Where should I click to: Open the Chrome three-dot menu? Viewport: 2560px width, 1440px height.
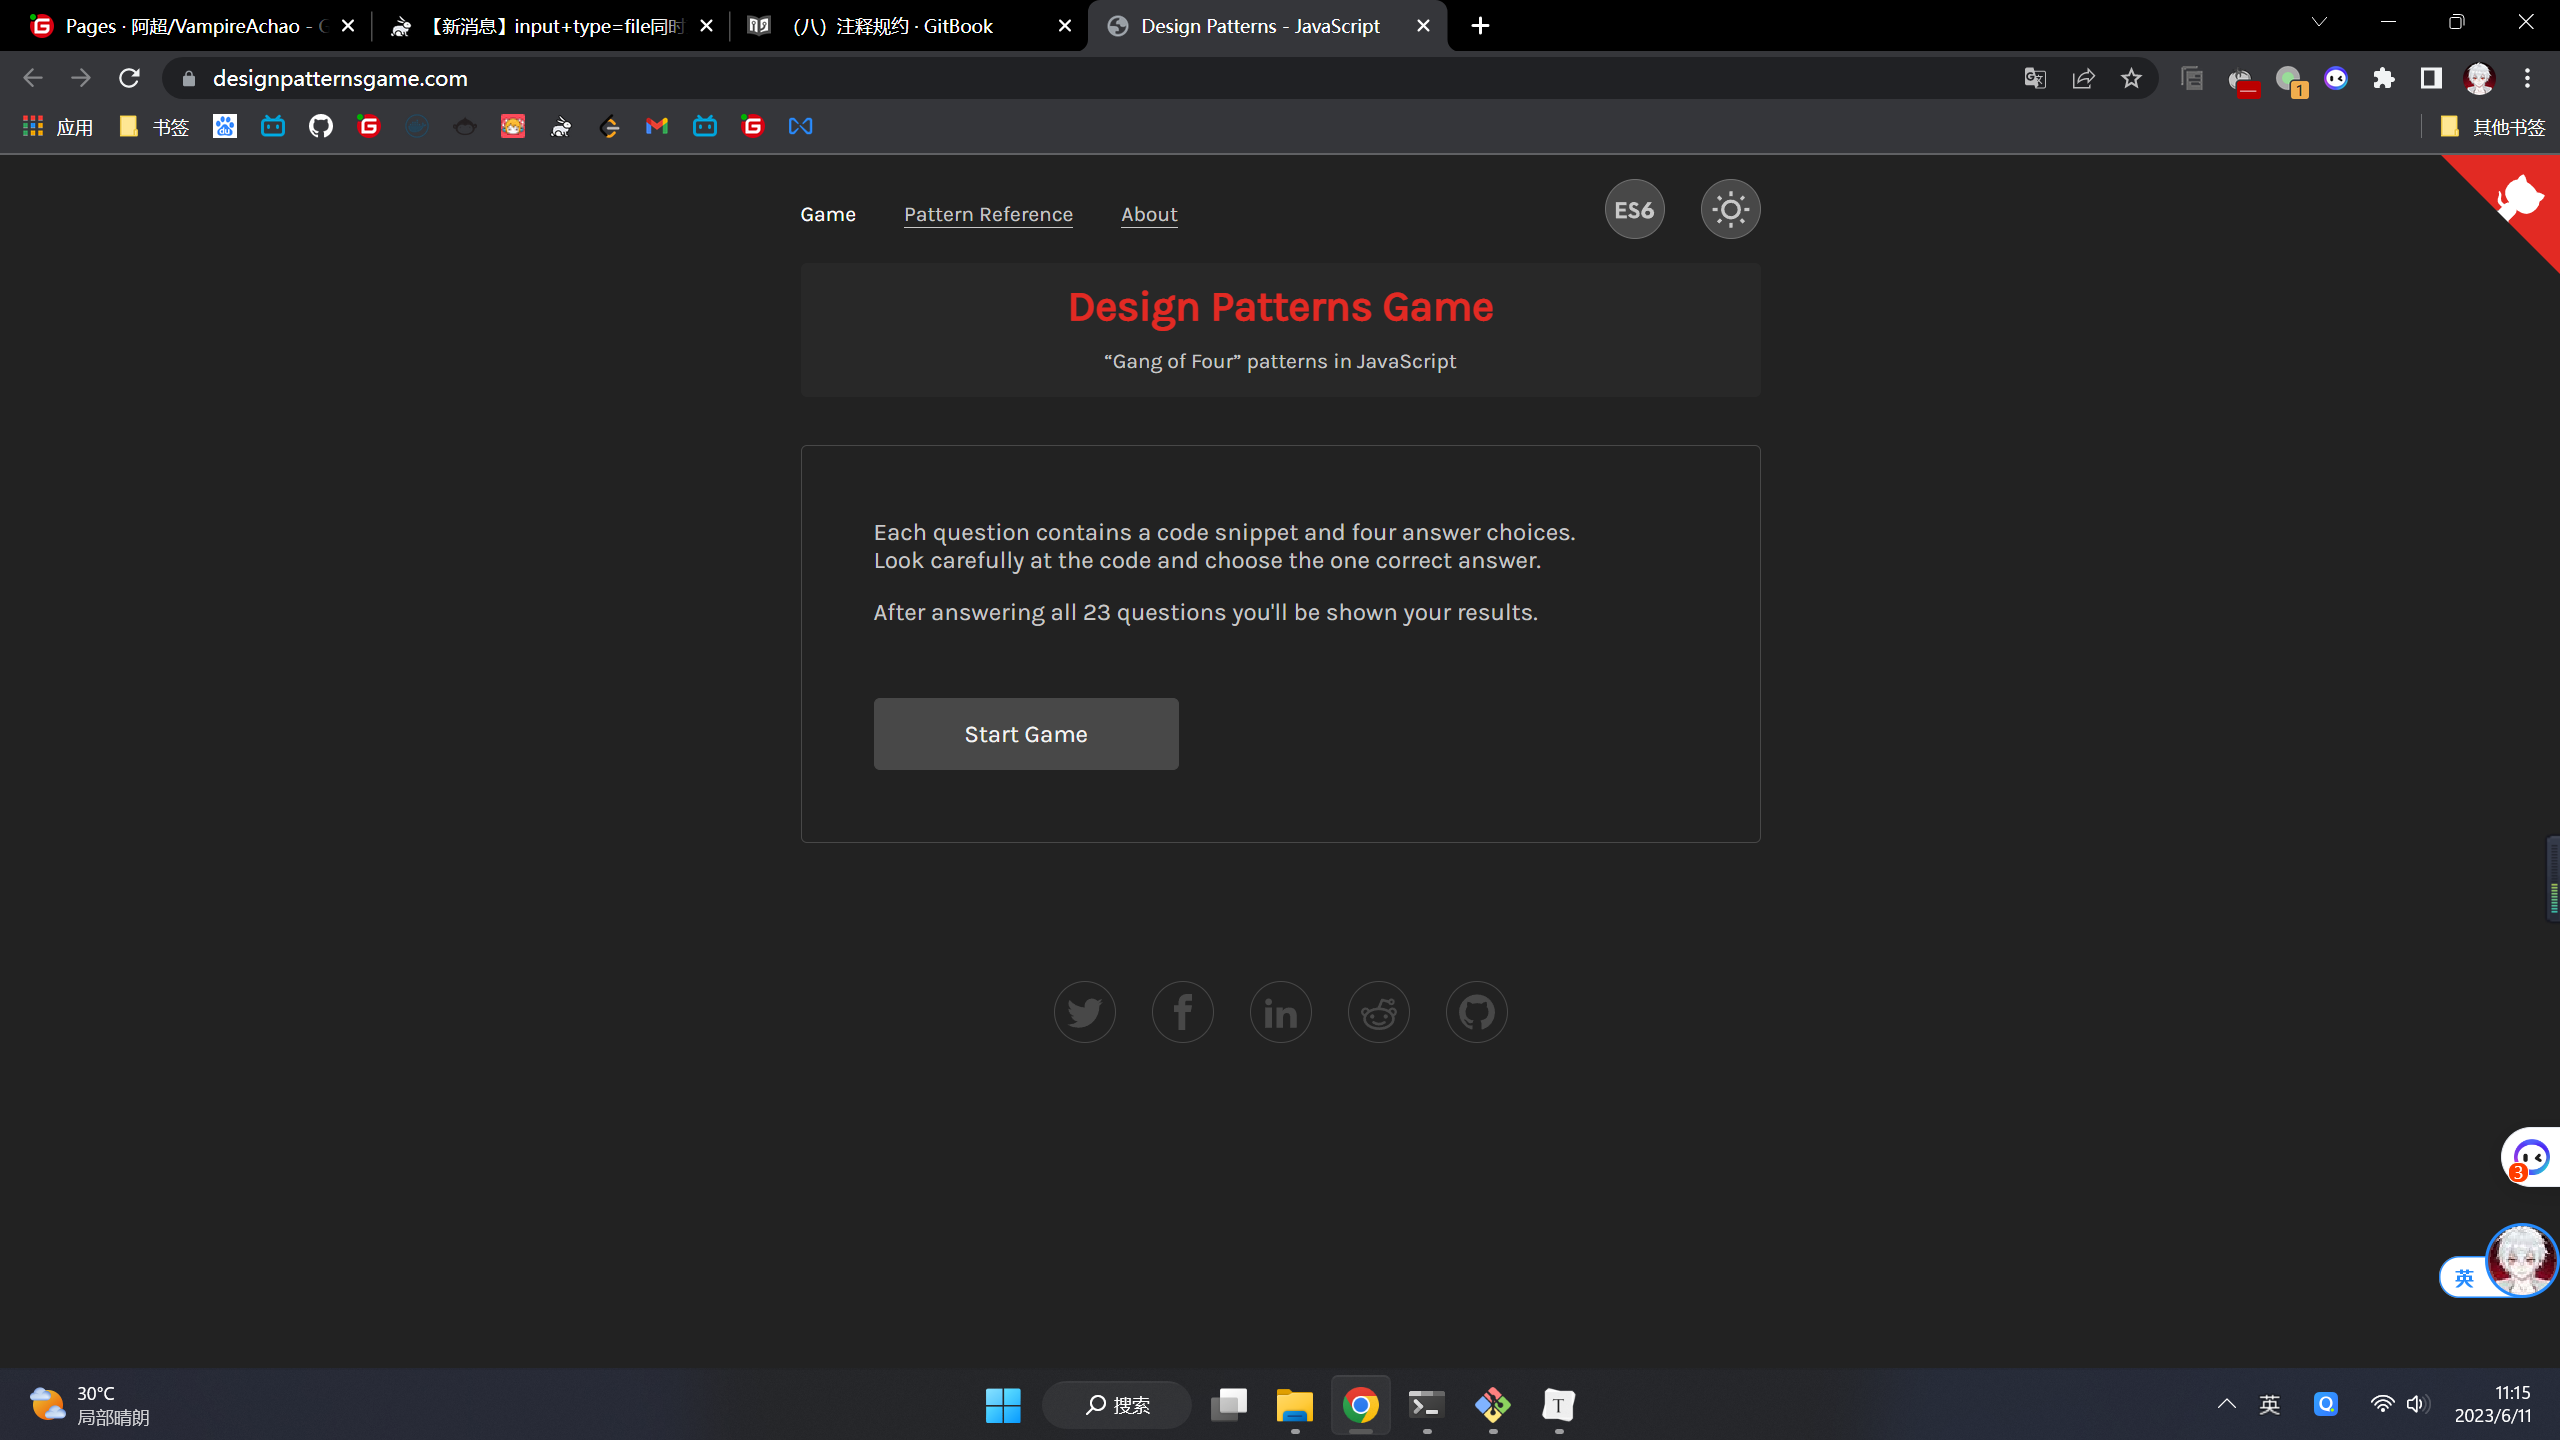(x=2527, y=78)
